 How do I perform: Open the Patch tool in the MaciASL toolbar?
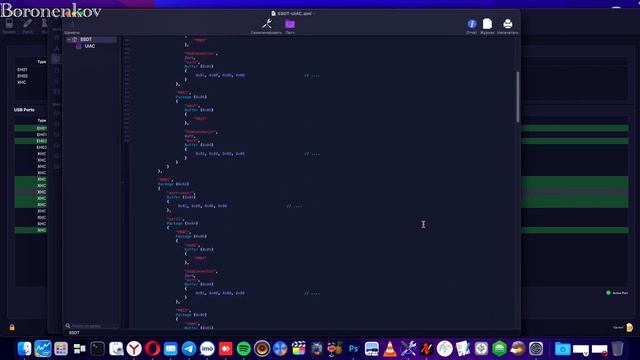click(290, 24)
